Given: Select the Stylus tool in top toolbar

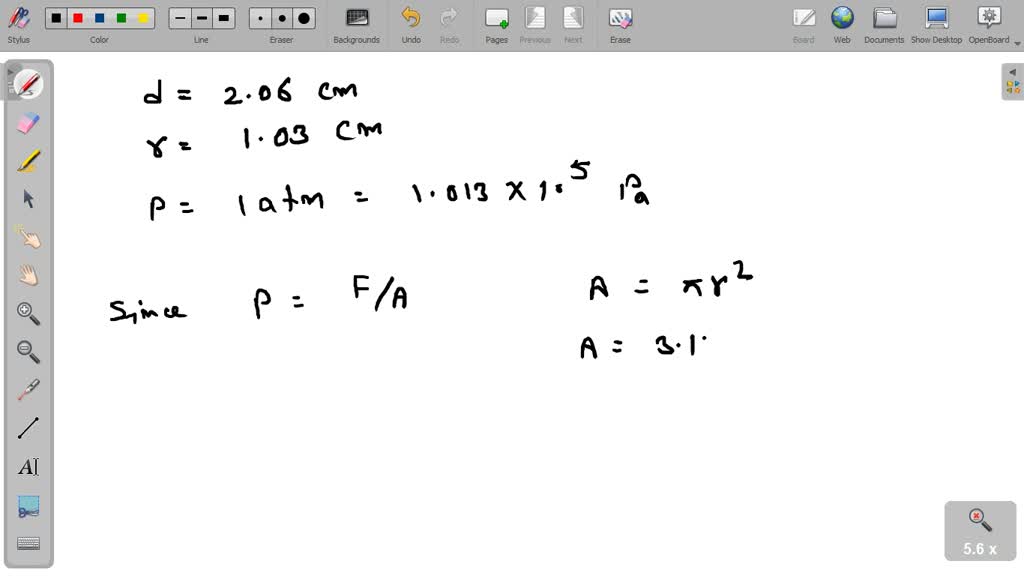Looking at the screenshot, I should 19,24.
